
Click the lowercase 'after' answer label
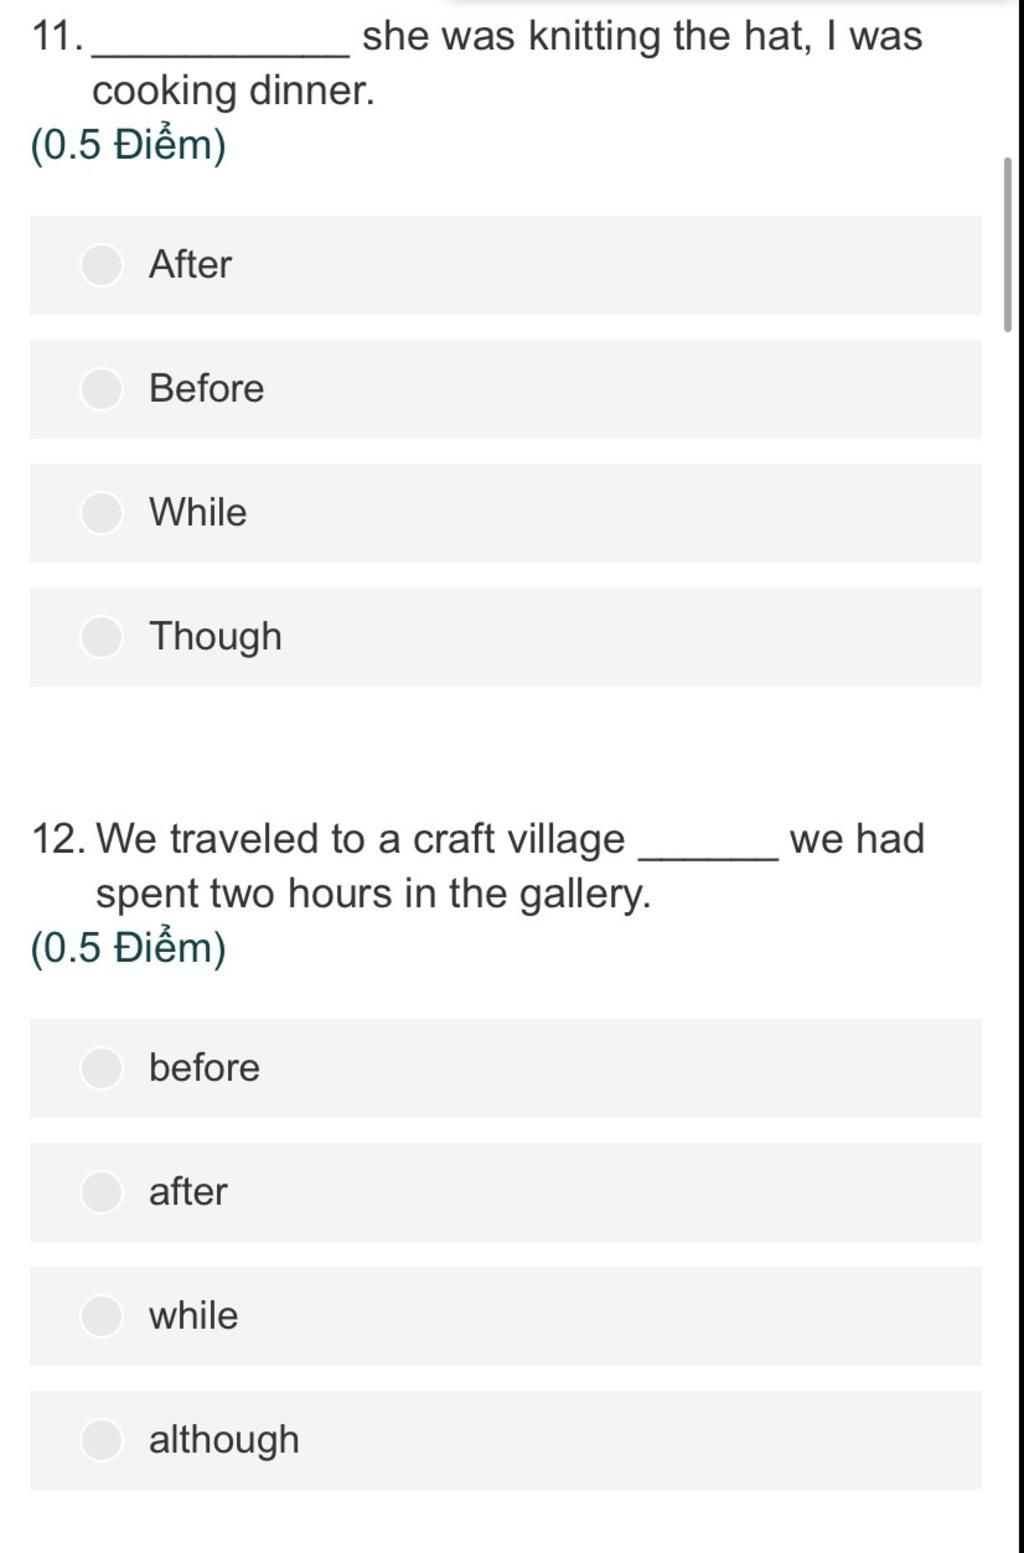click(x=188, y=1192)
